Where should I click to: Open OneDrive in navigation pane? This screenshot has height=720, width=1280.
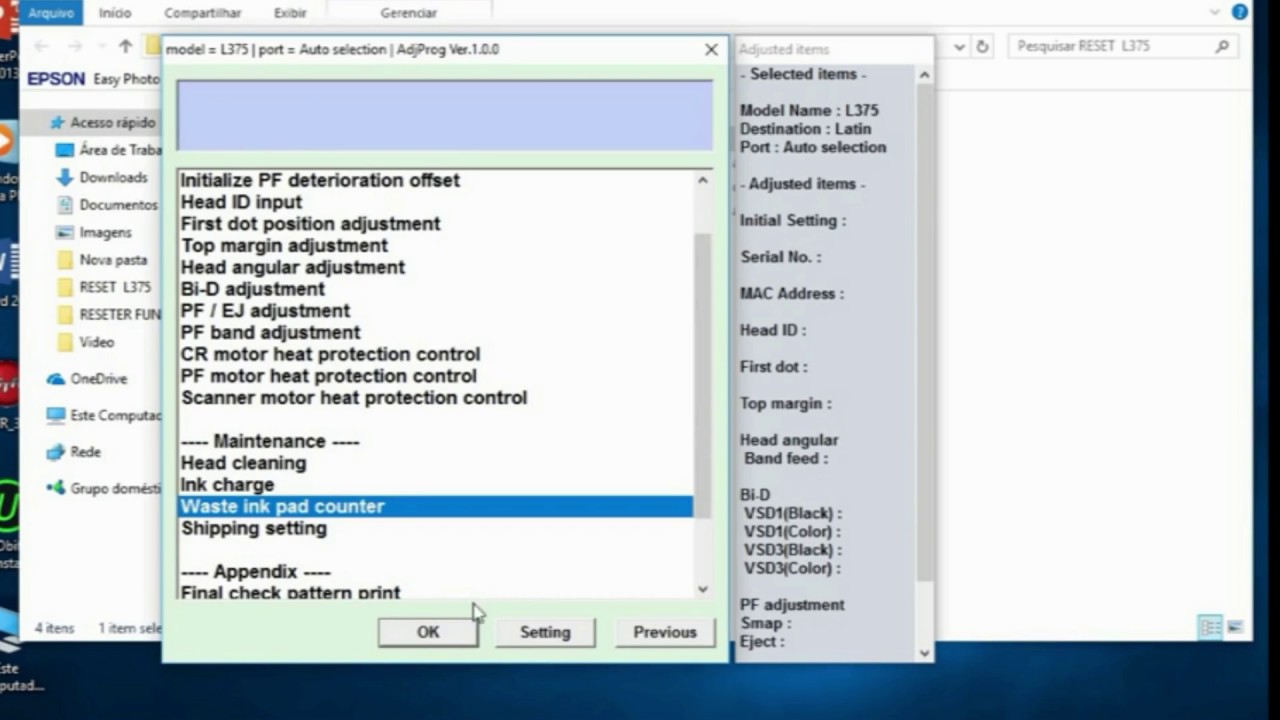coord(88,379)
